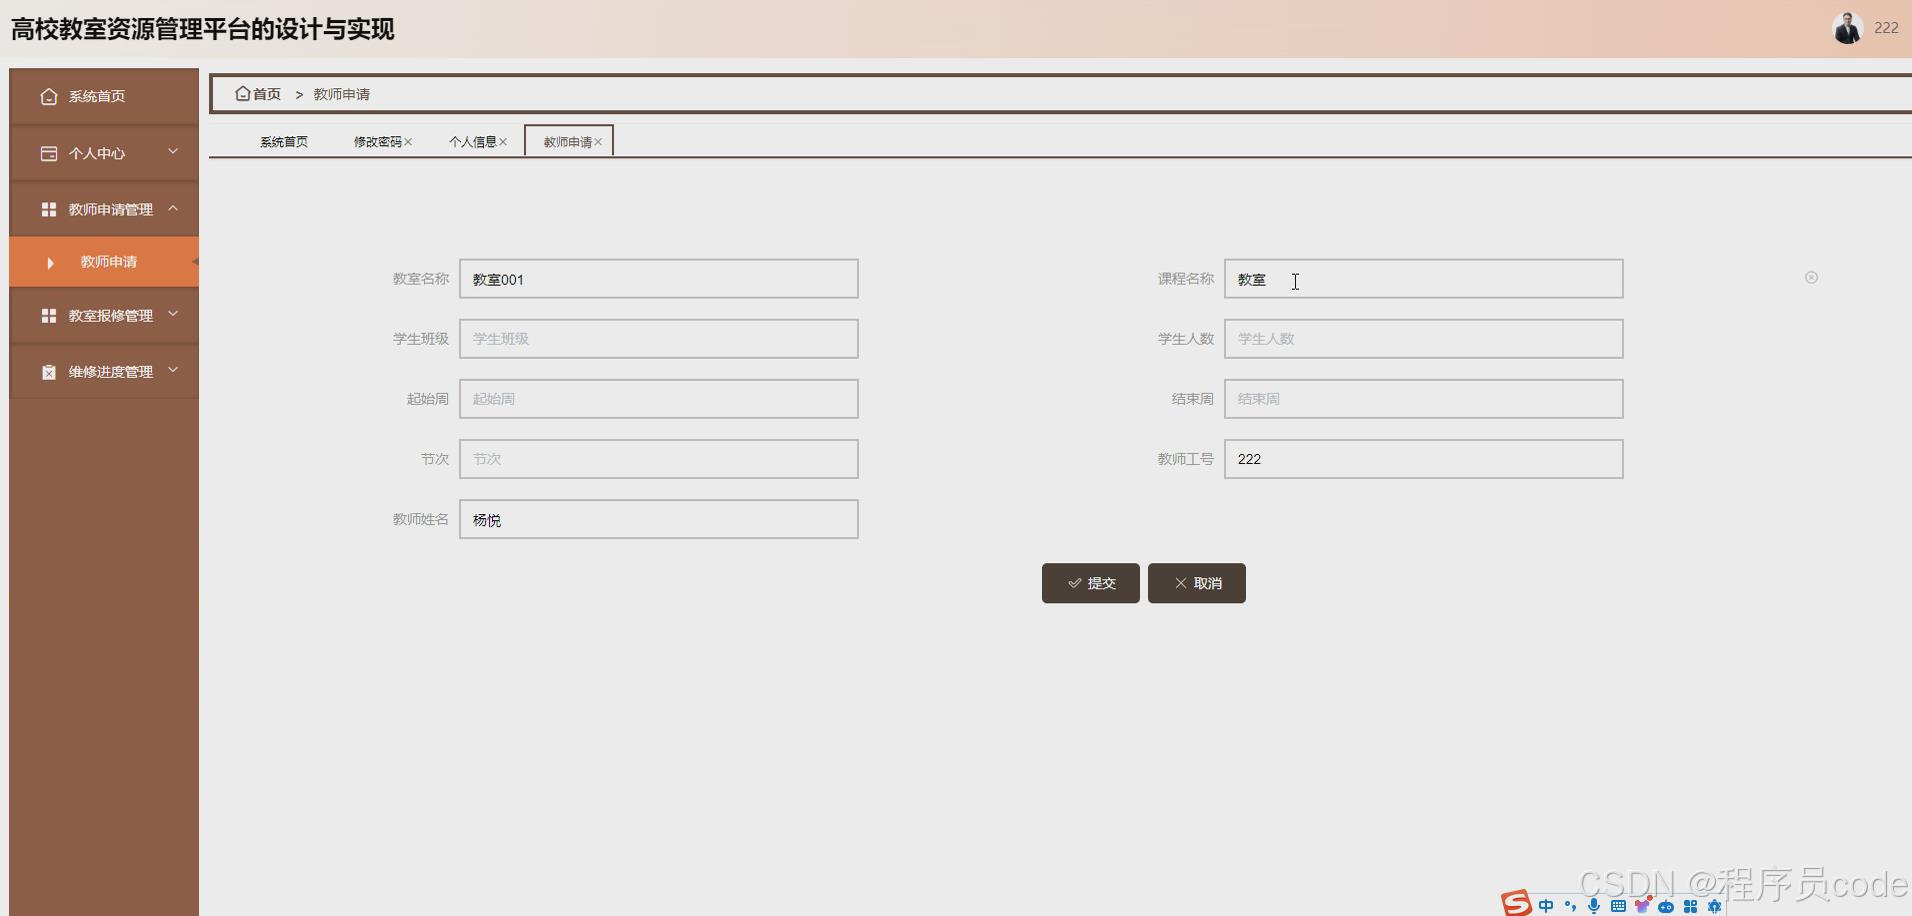The image size is (1912, 916).
Task: Click the 提交 submit button
Action: [x=1090, y=583]
